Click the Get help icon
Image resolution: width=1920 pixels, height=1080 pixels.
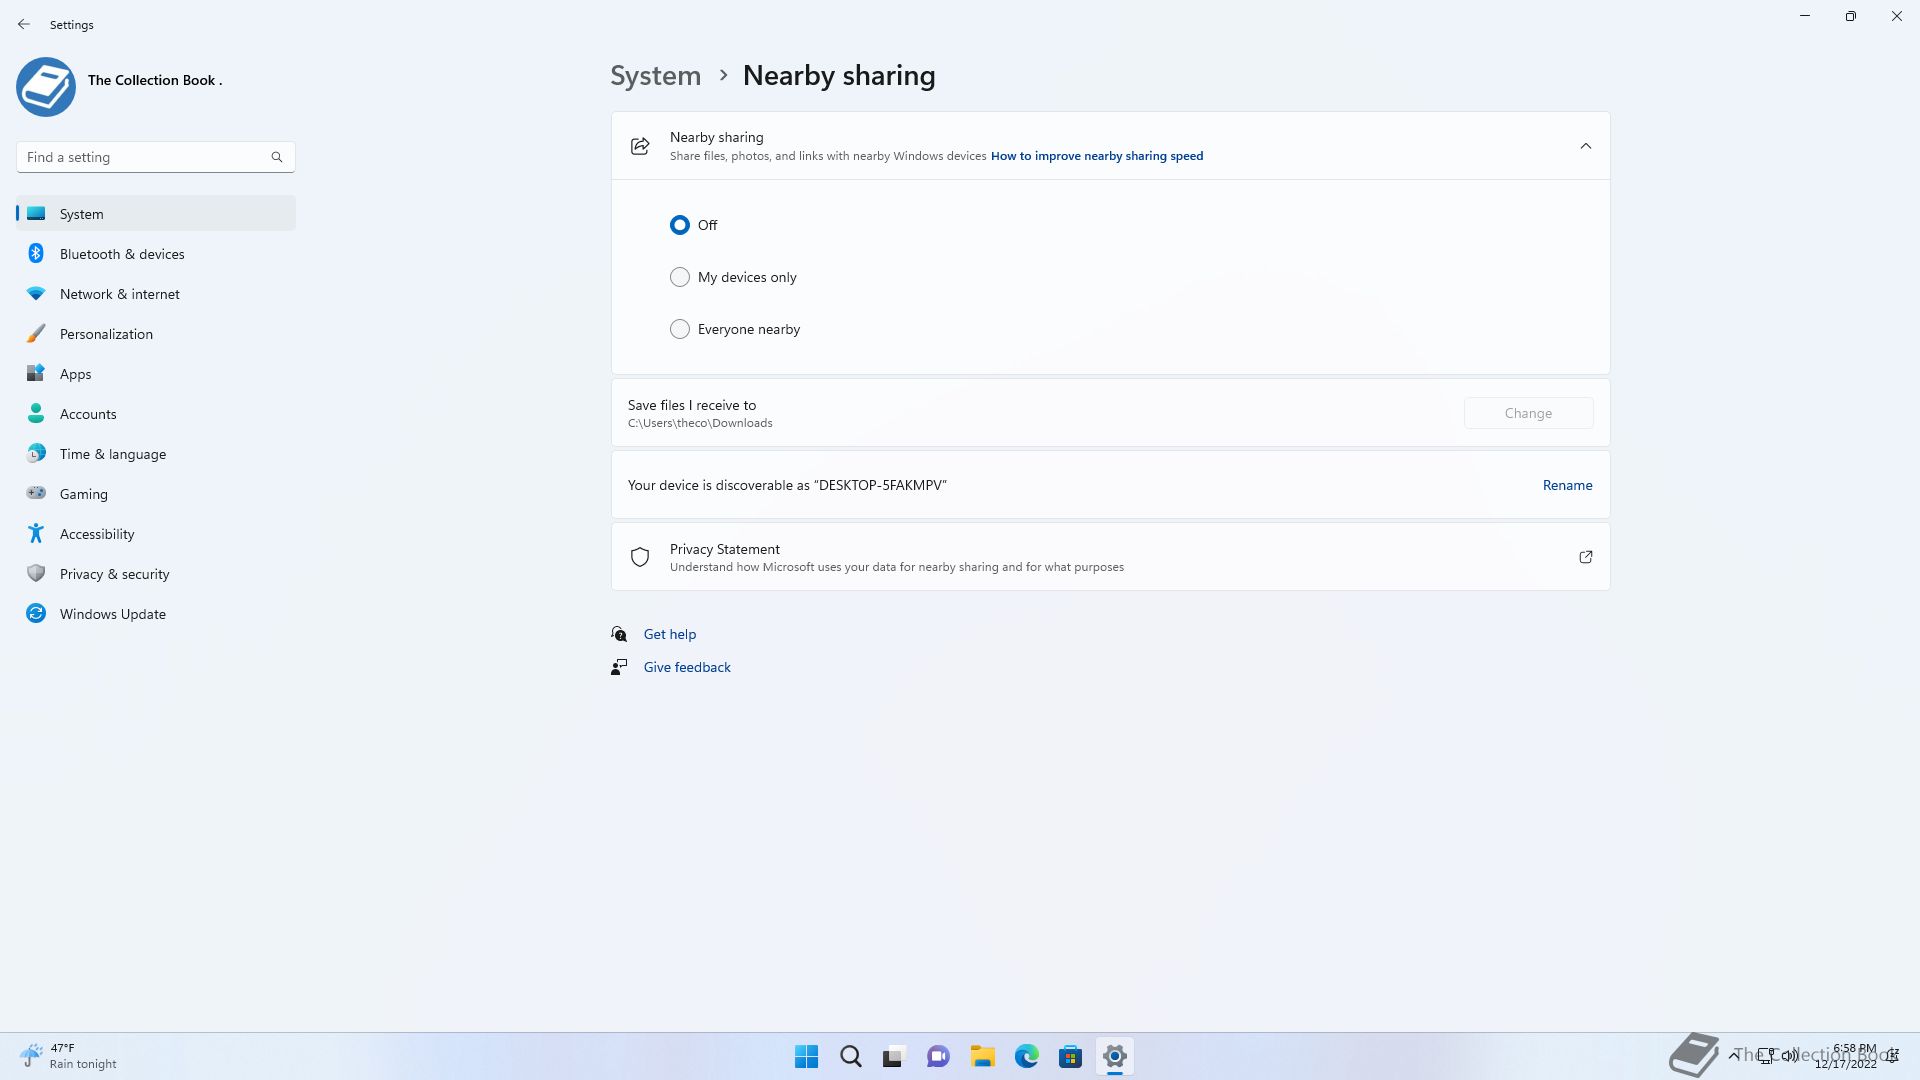[x=619, y=634]
